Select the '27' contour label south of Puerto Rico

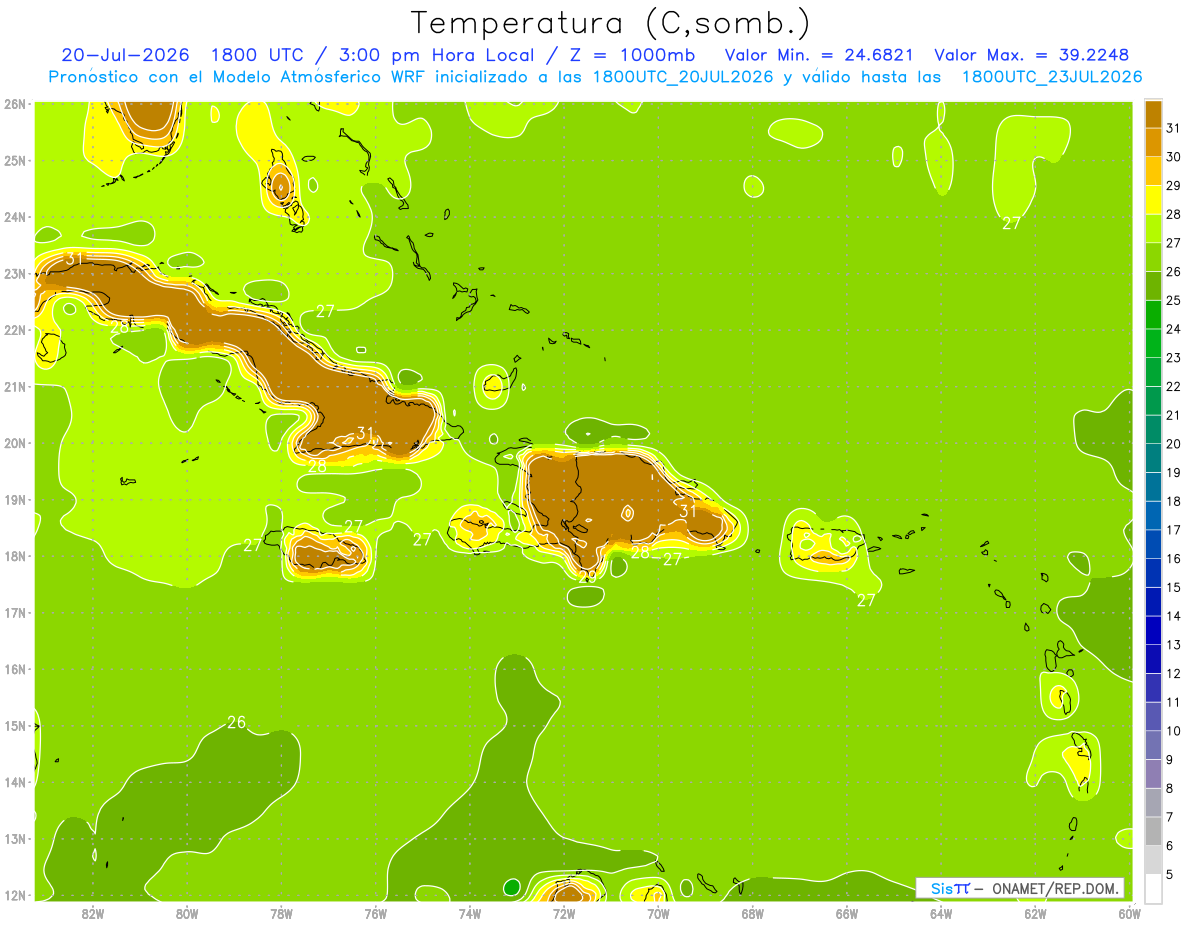pos(866,600)
